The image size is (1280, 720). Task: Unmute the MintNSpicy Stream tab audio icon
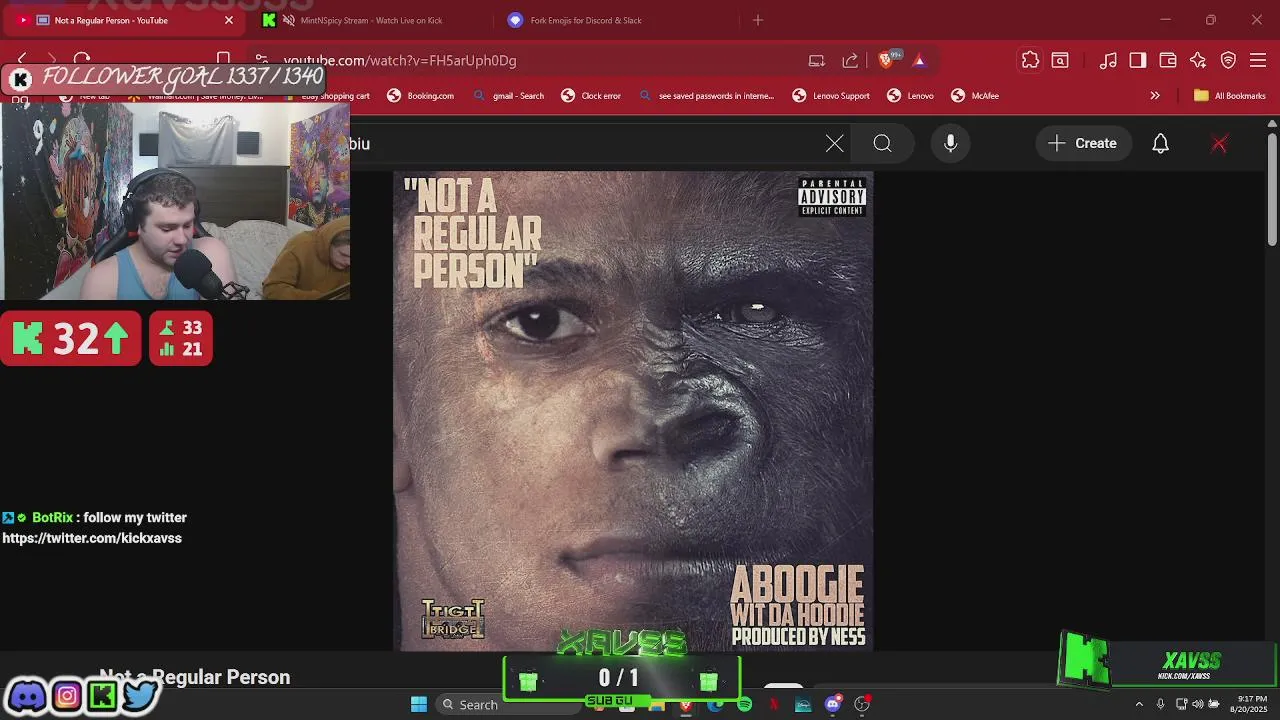coord(289,20)
